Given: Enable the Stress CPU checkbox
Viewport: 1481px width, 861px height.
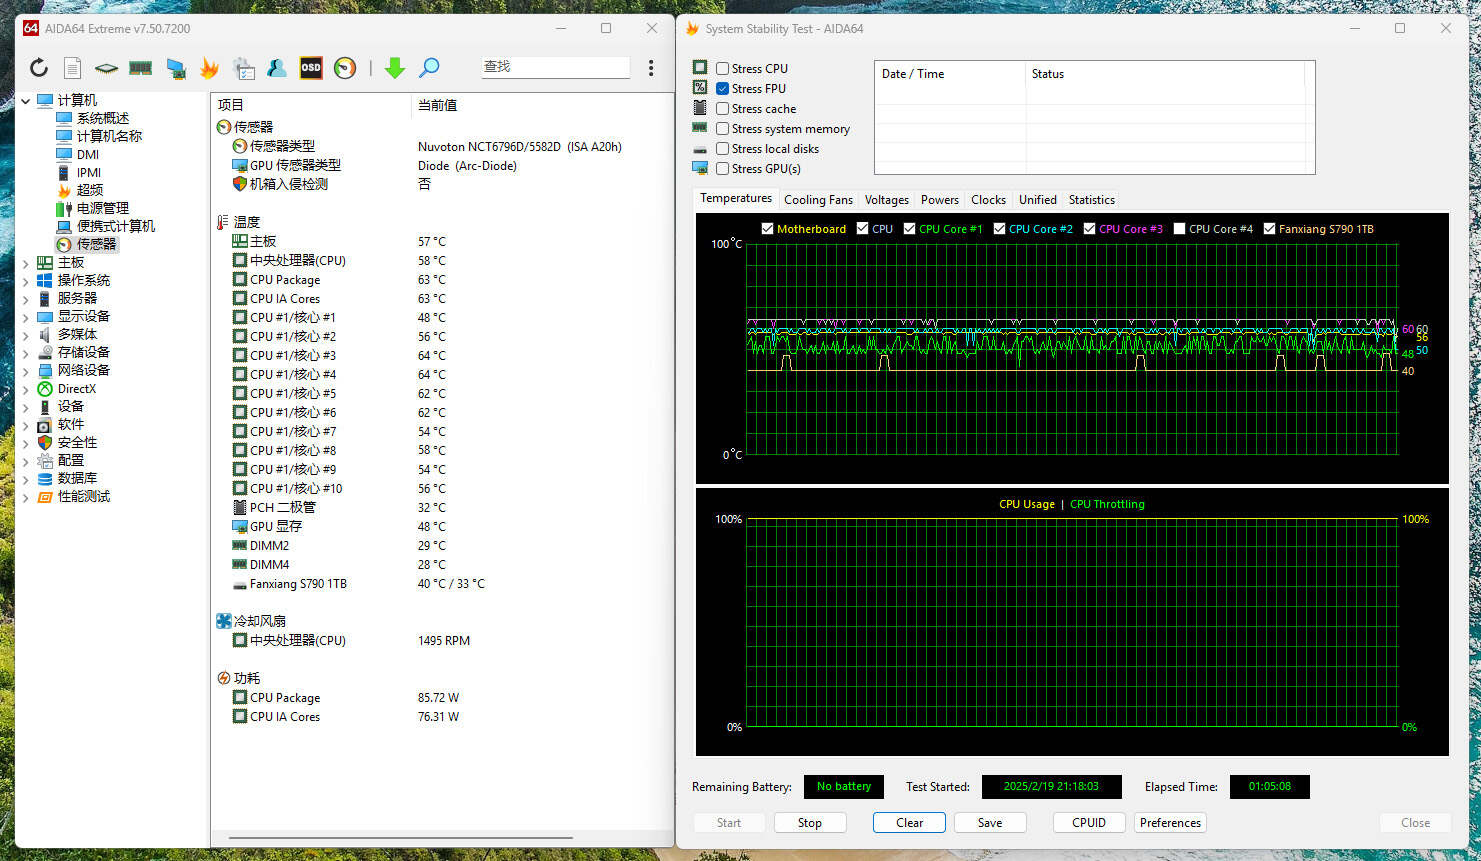Looking at the screenshot, I should pyautogui.click(x=722, y=69).
